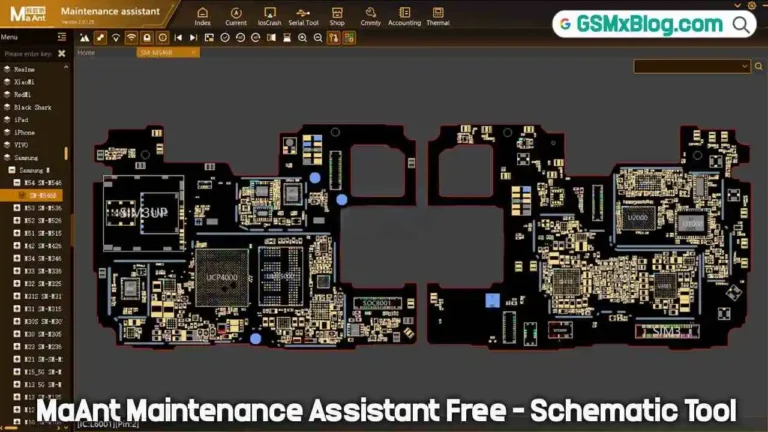Switch to the Home tab
Viewport: 768px width, 432px height.
[x=86, y=52]
